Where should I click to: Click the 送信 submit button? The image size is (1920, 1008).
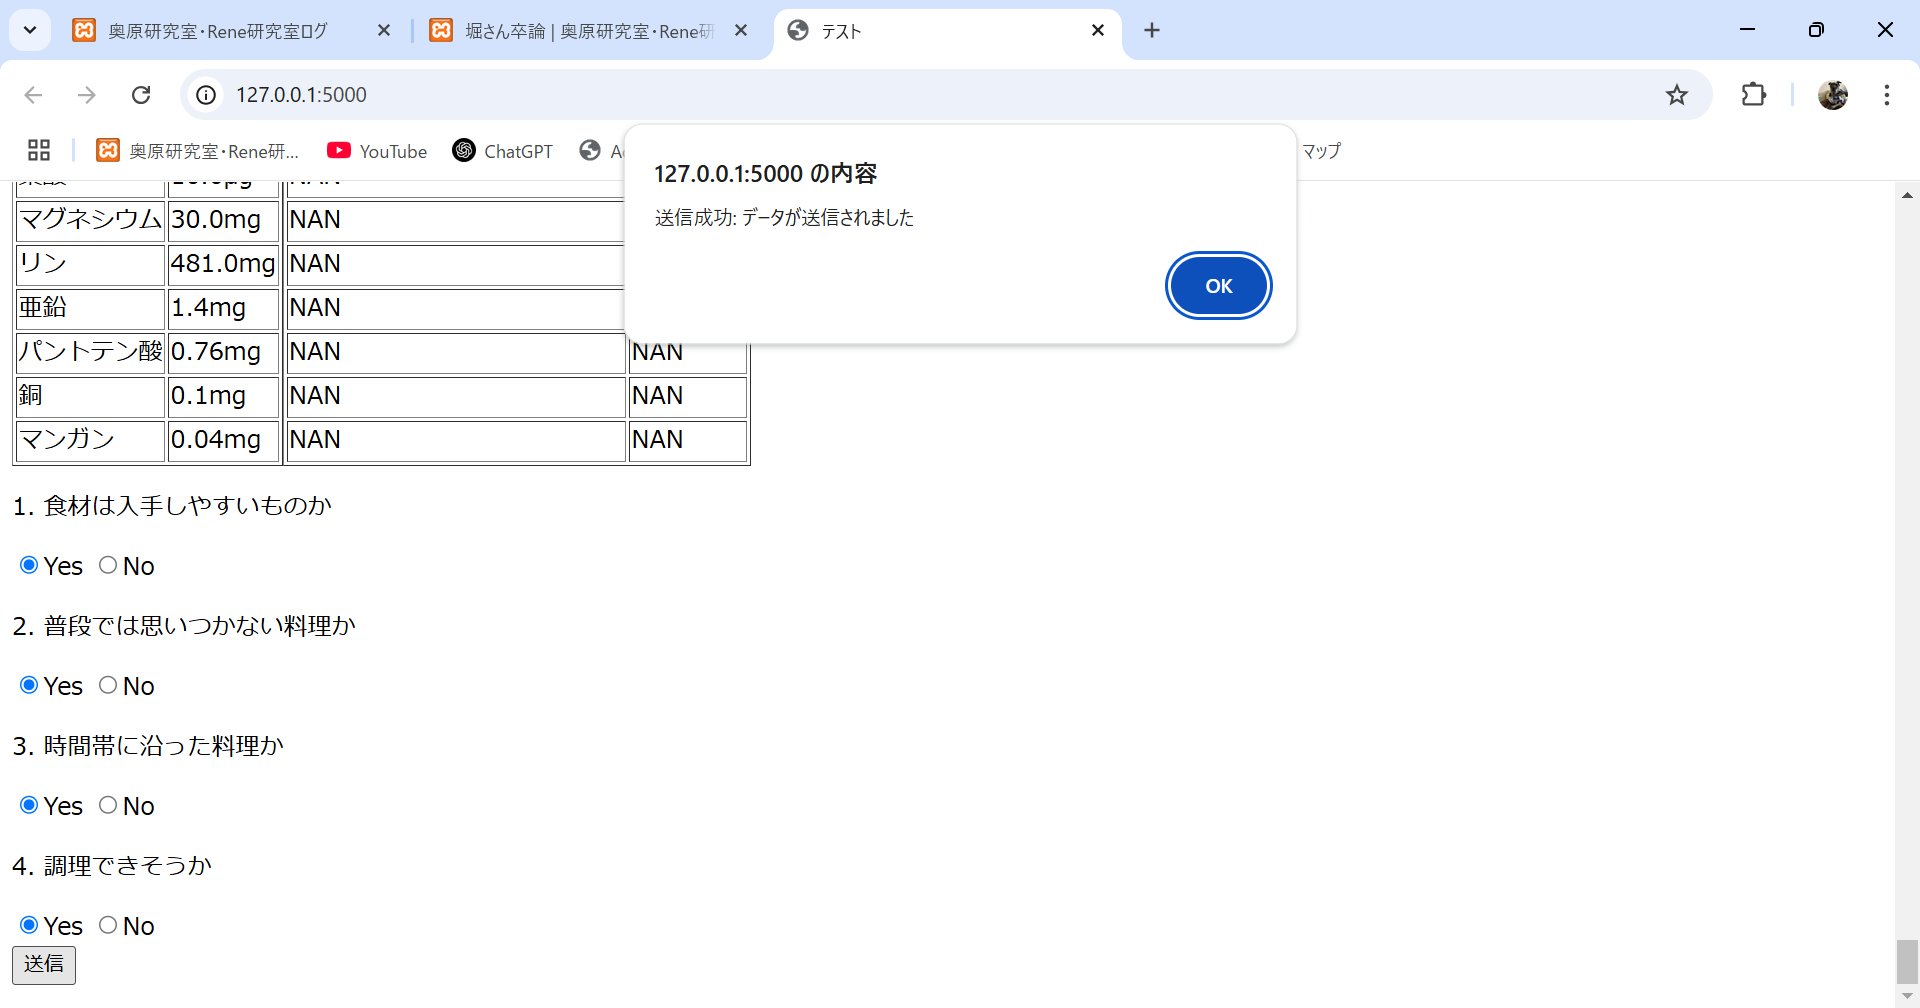click(44, 964)
